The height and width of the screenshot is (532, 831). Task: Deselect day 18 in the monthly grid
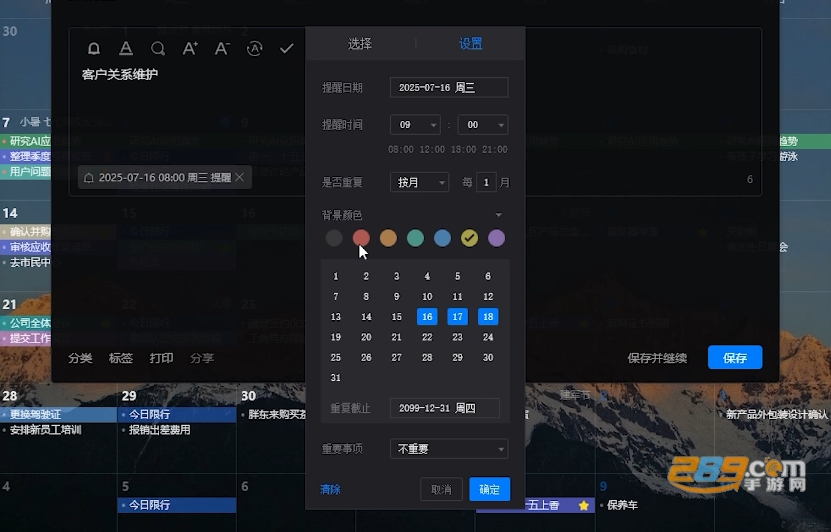488,317
